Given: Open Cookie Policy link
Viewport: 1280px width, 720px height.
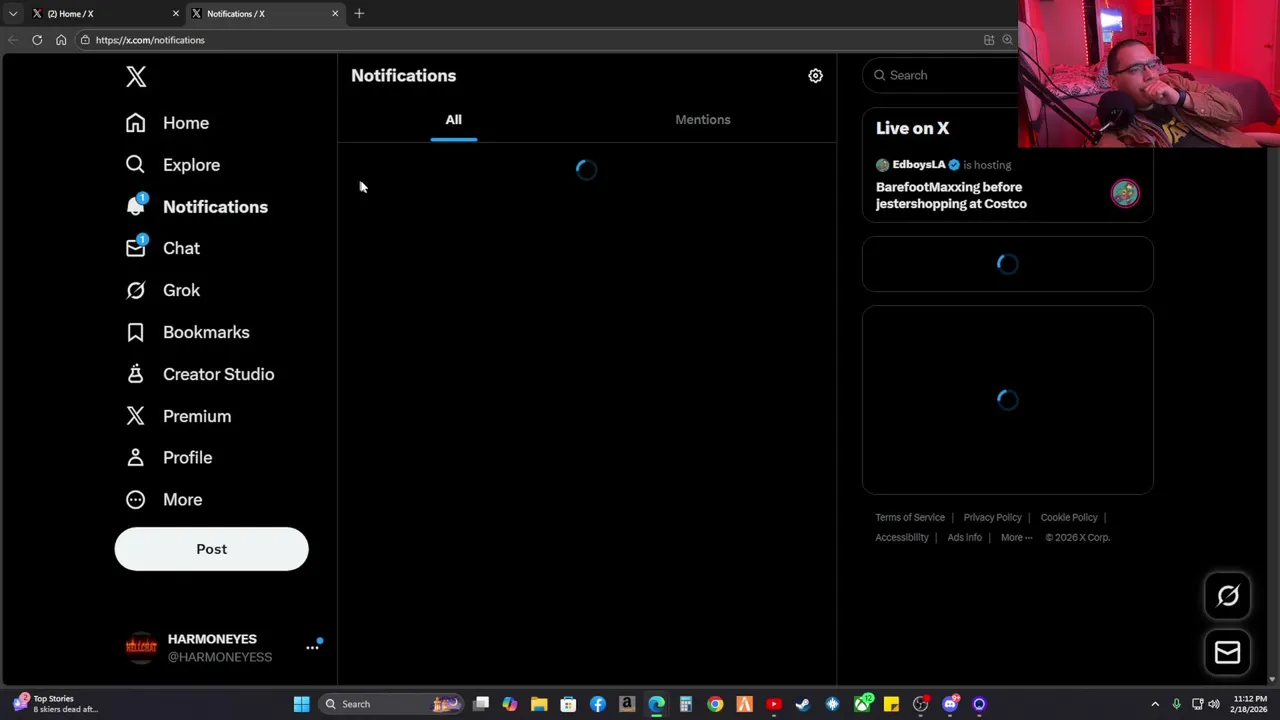Looking at the screenshot, I should click(x=1069, y=518).
